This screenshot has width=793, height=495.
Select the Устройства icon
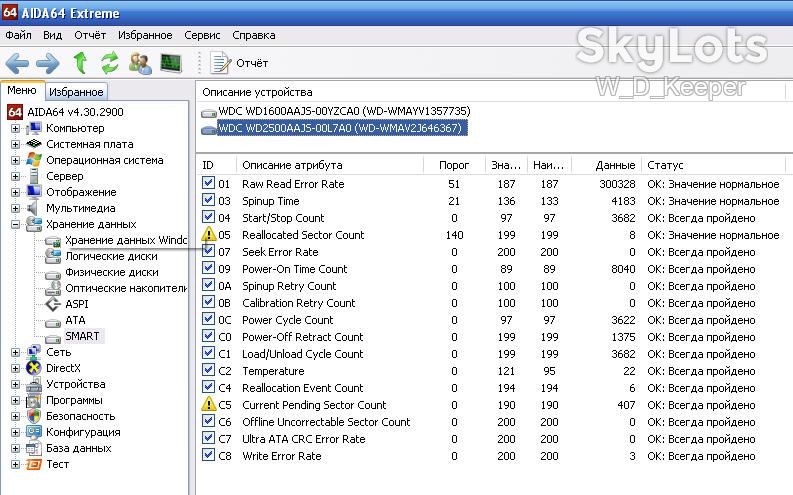(34, 384)
